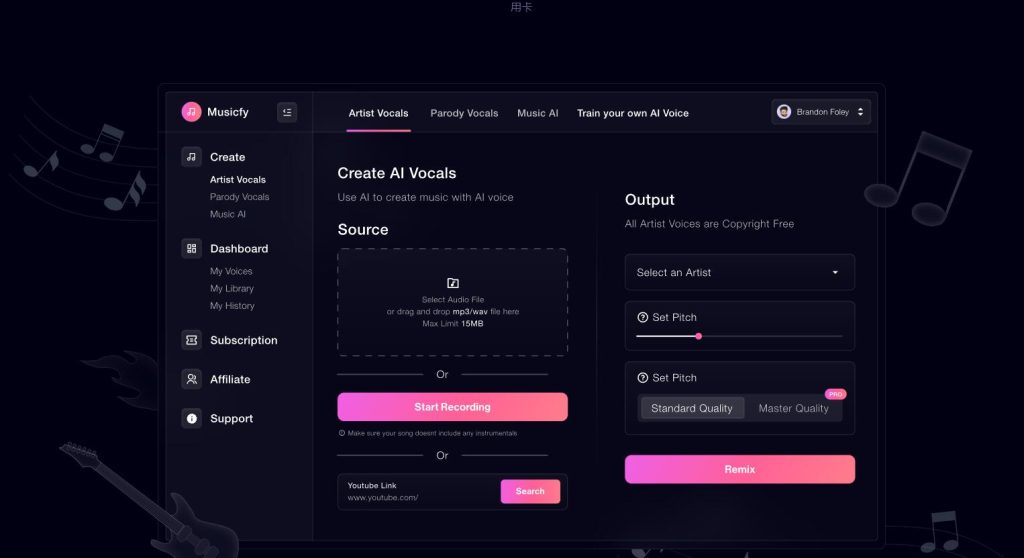The height and width of the screenshot is (558, 1024).
Task: Open Subscription in sidebar
Action: pos(244,340)
